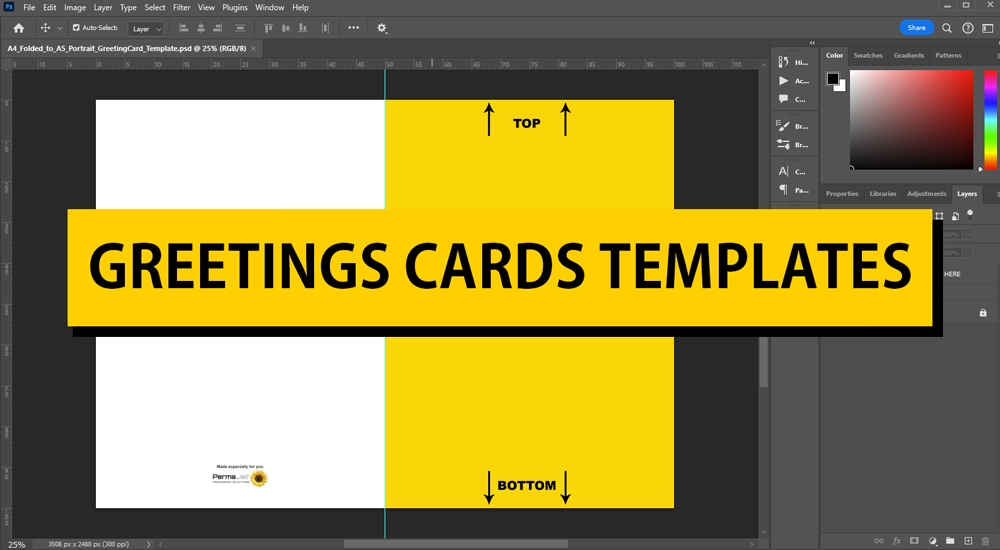Image resolution: width=1000 pixels, height=550 pixels.
Task: Click the layer lock icon
Action: [x=983, y=313]
